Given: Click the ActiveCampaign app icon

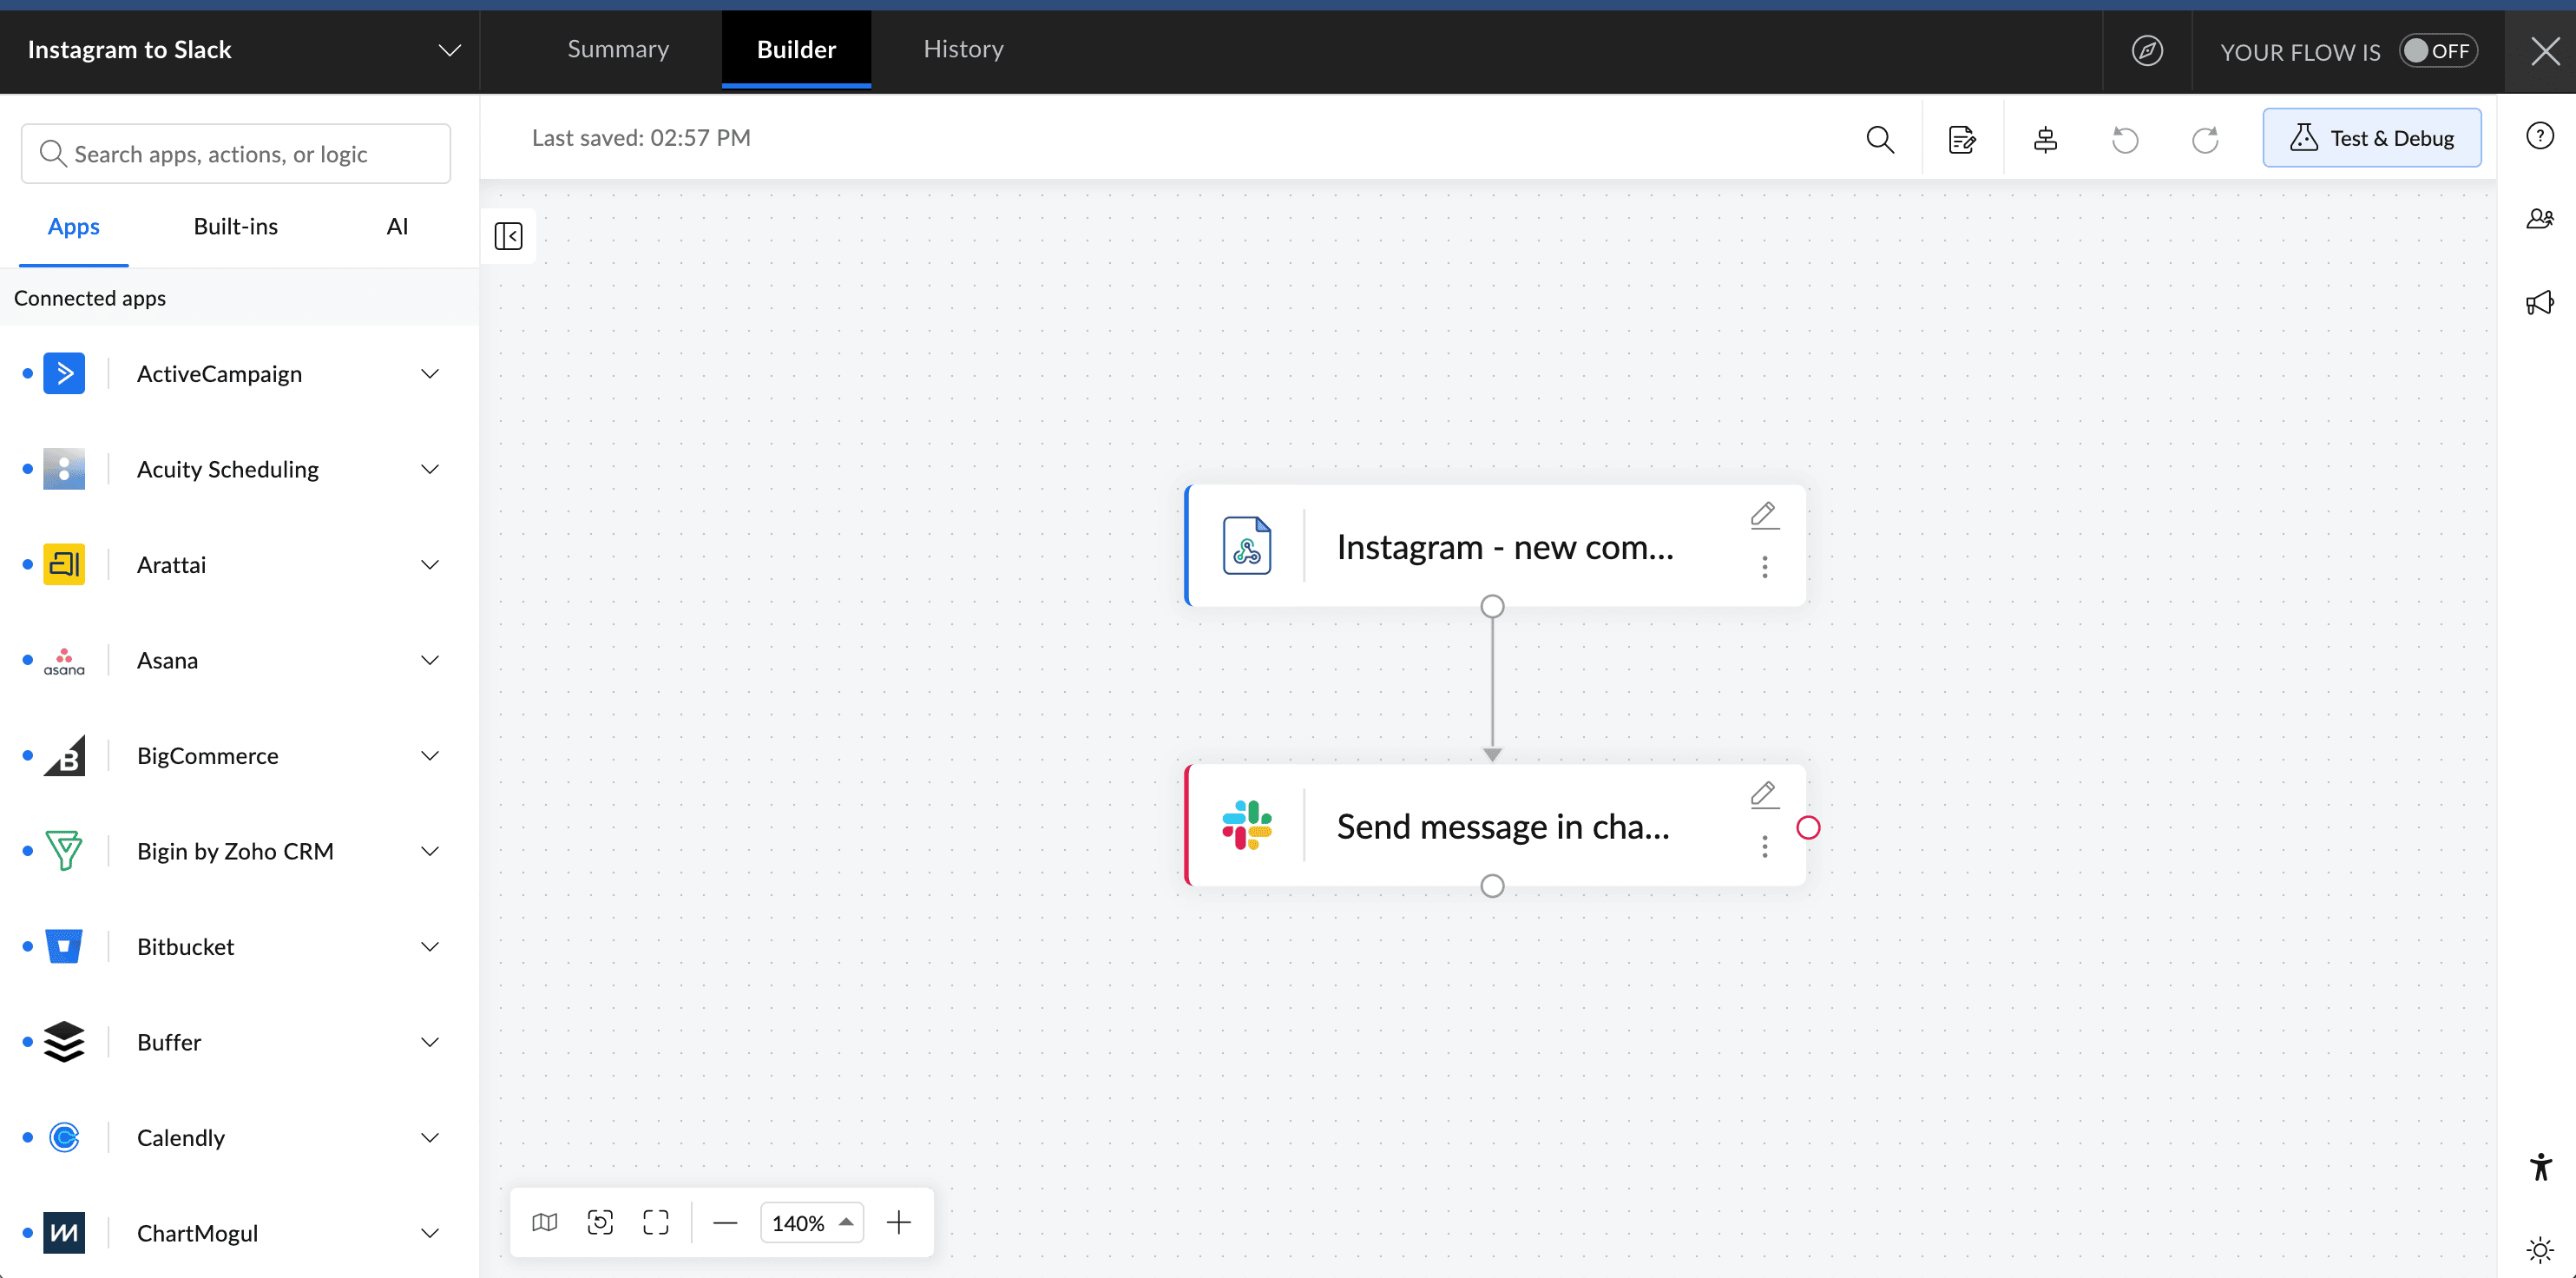Looking at the screenshot, I should [64, 373].
